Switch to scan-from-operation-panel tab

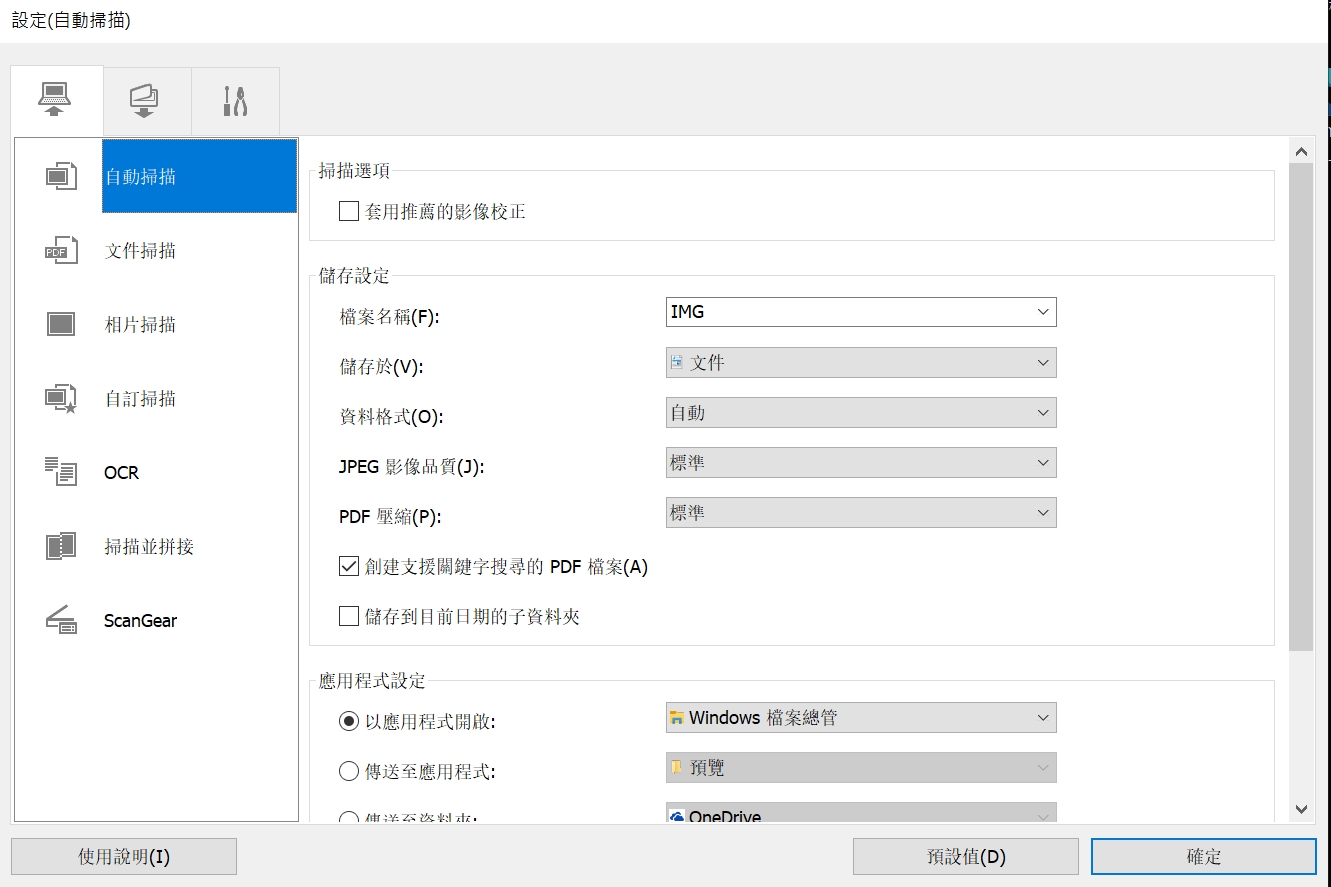click(146, 101)
